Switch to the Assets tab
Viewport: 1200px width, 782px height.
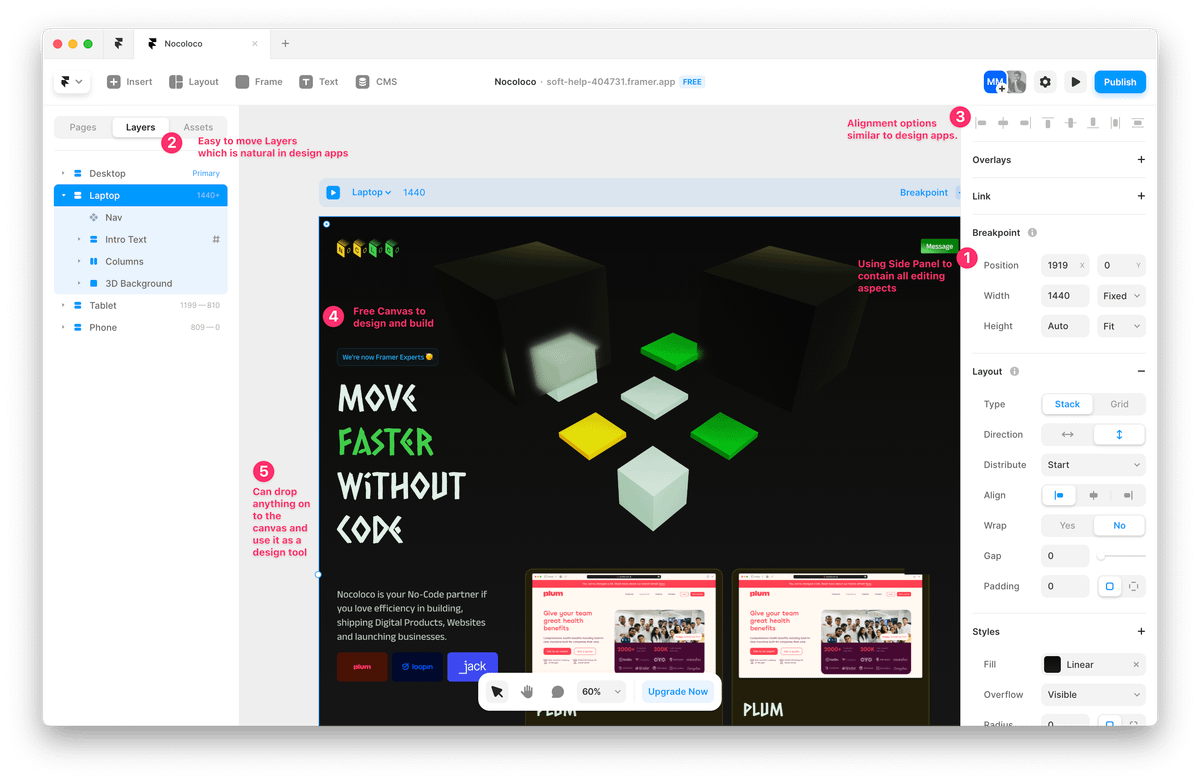[x=198, y=127]
